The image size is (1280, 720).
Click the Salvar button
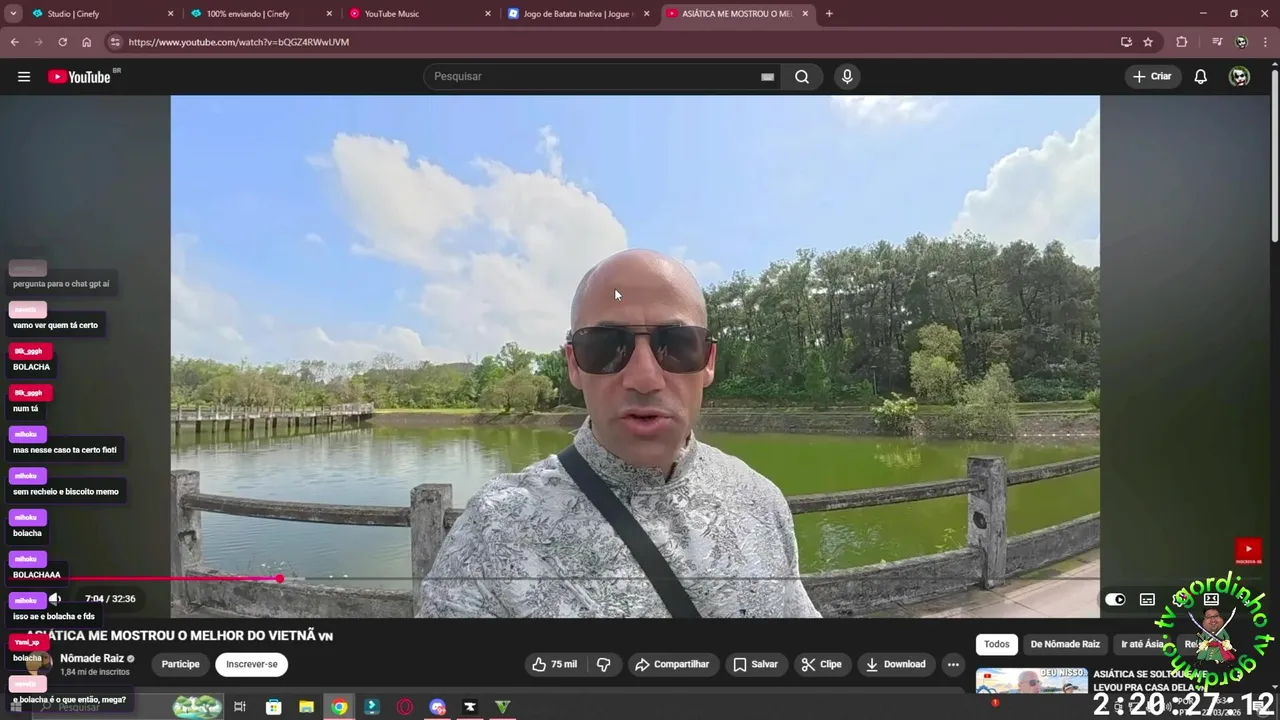(x=755, y=664)
